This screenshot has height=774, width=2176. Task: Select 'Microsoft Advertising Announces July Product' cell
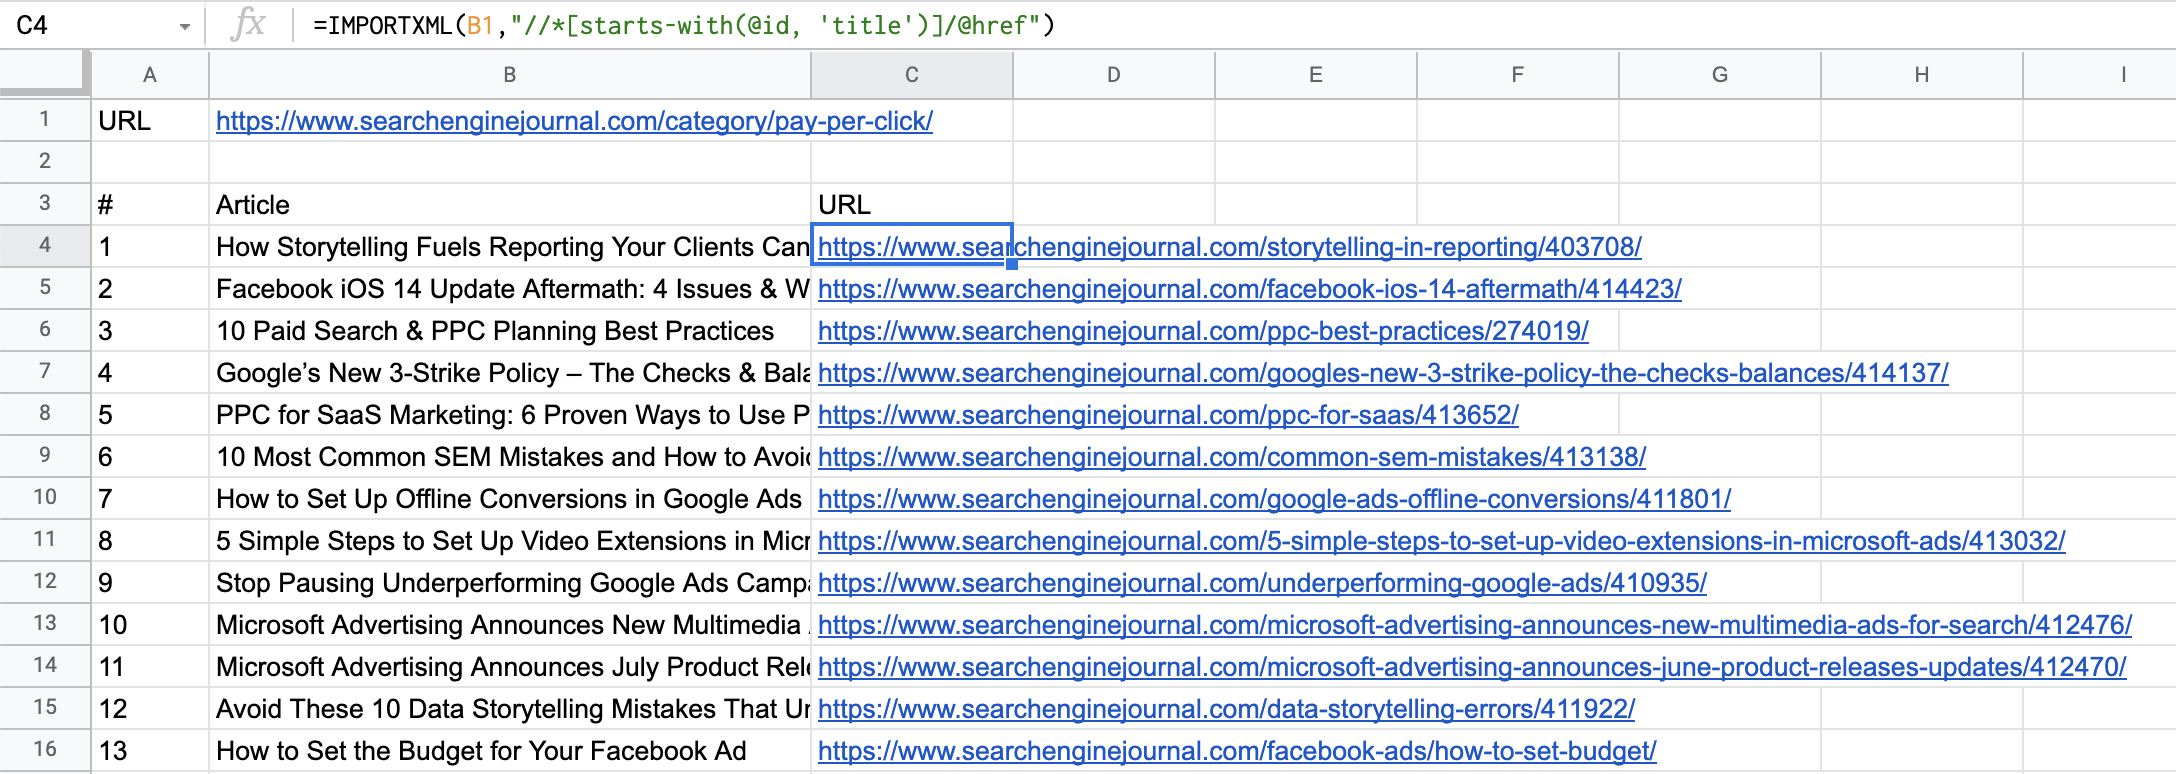click(510, 666)
